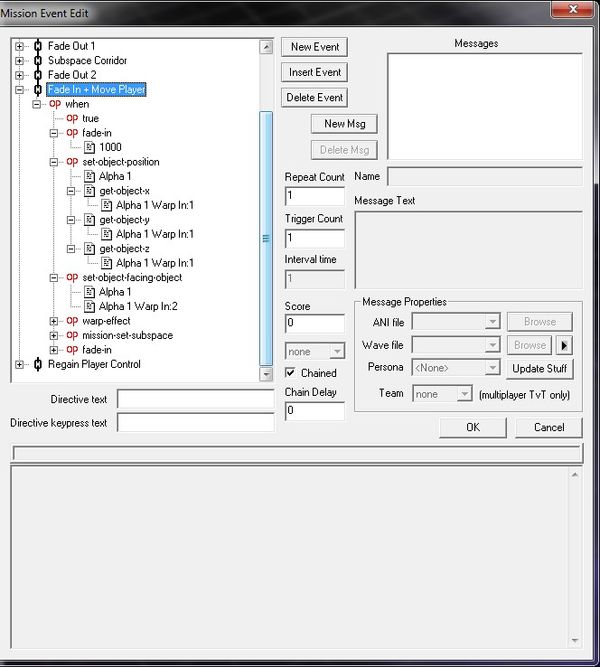
Task: Expand the warp-effect operator node
Action: point(55,321)
